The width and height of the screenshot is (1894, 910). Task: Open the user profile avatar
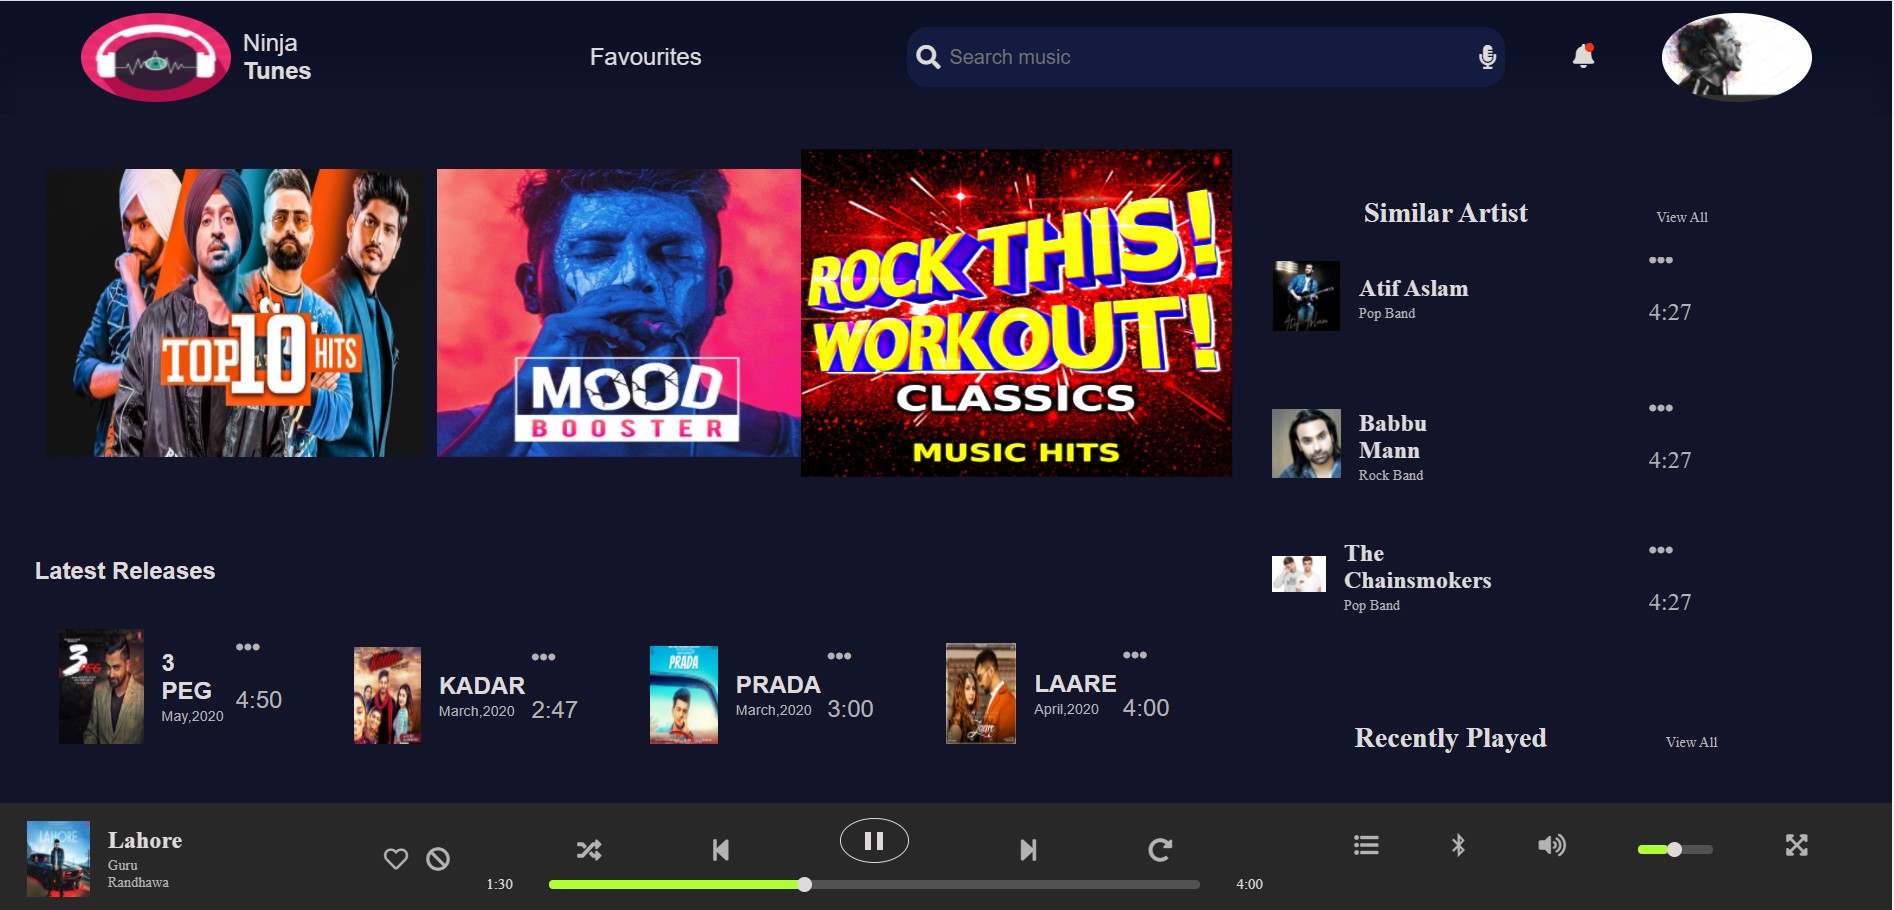pos(1737,57)
